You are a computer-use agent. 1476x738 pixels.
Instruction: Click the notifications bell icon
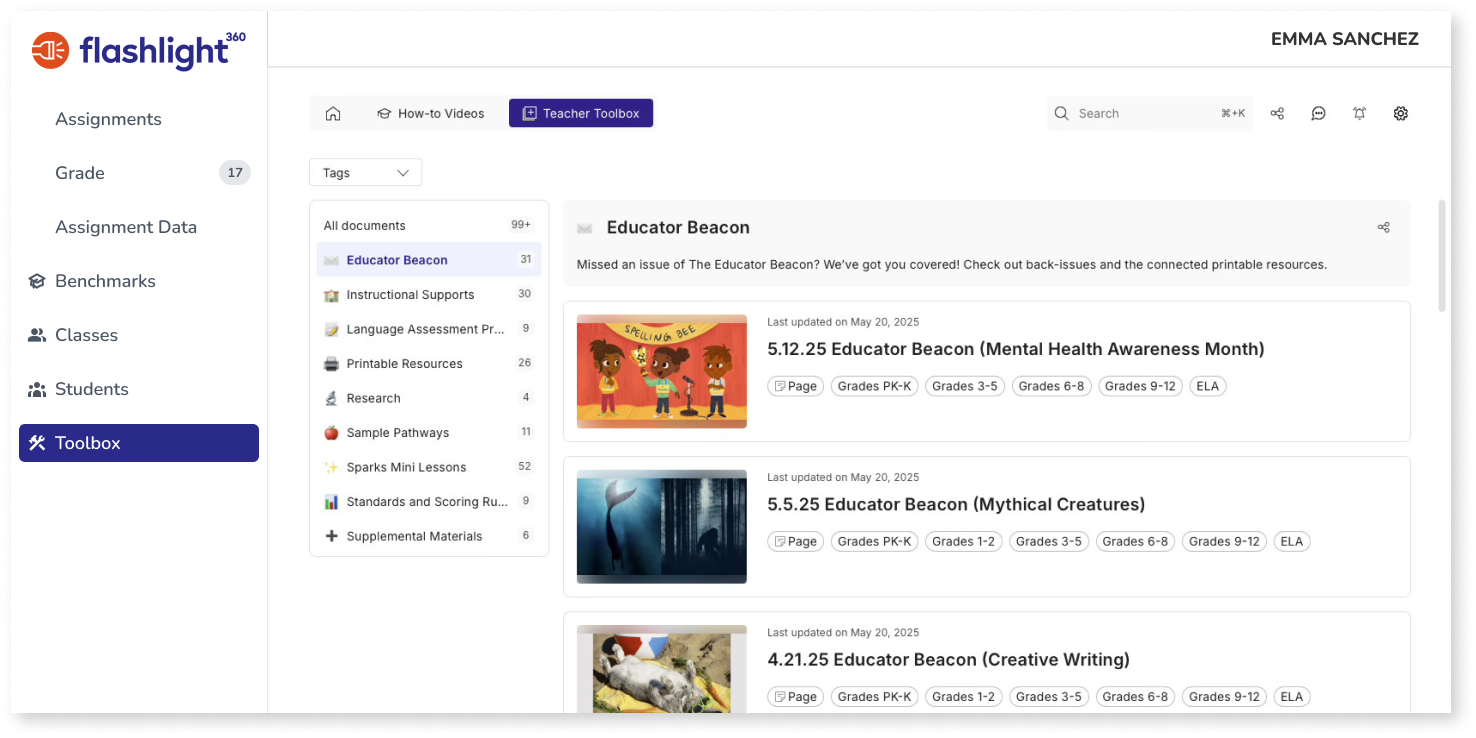pos(1359,114)
